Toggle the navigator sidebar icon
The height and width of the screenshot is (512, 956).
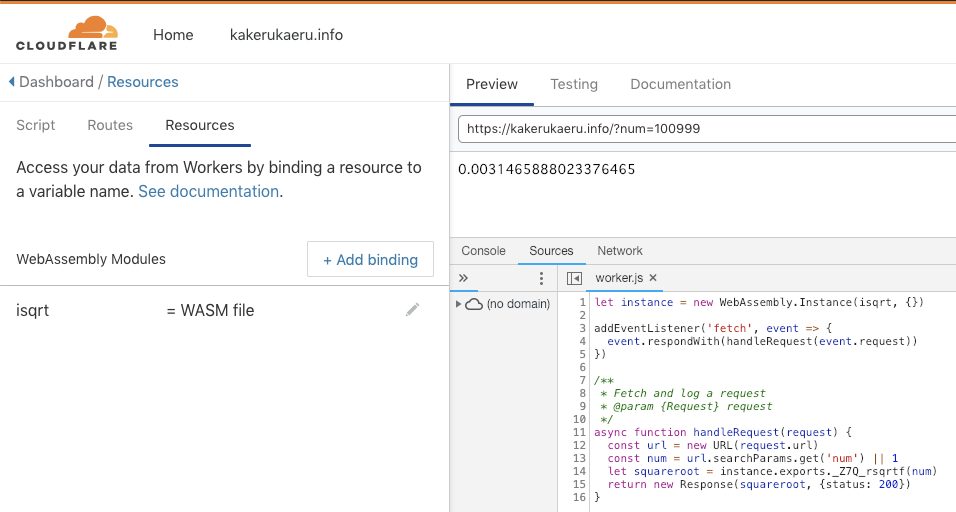click(574, 279)
